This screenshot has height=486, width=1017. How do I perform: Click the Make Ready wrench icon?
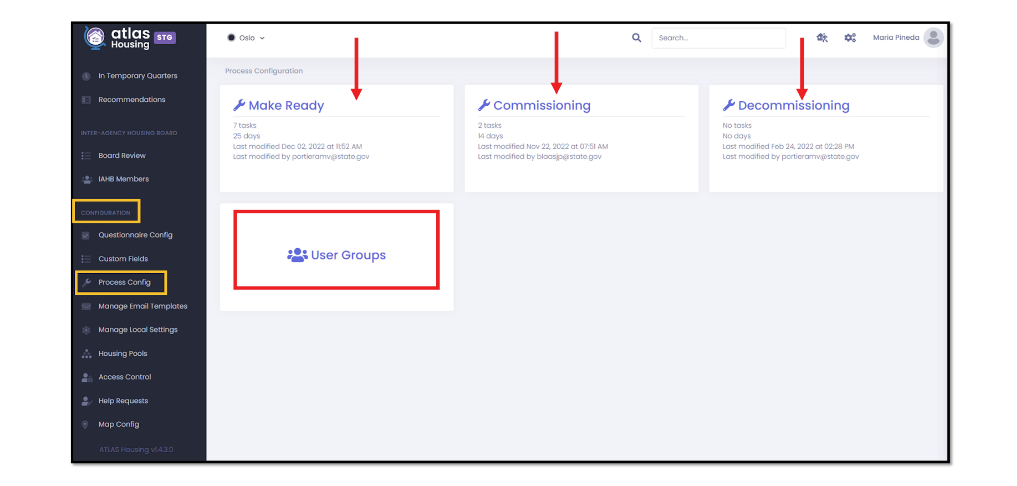pyautogui.click(x=239, y=105)
